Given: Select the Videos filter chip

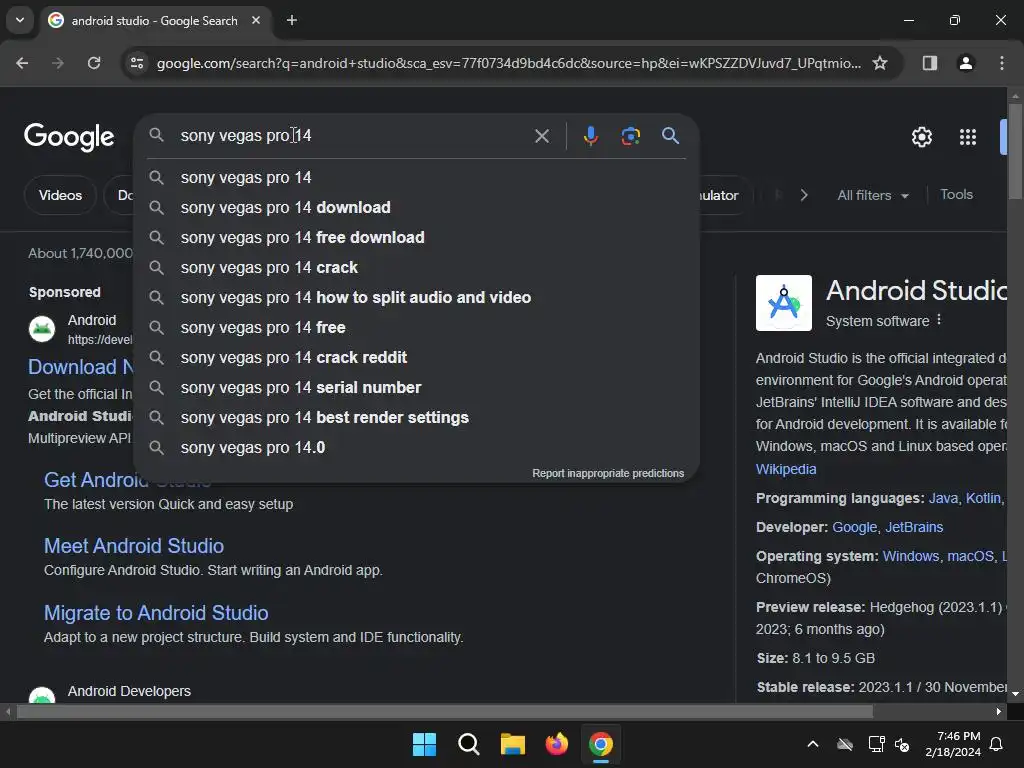Looking at the screenshot, I should click(60, 195).
